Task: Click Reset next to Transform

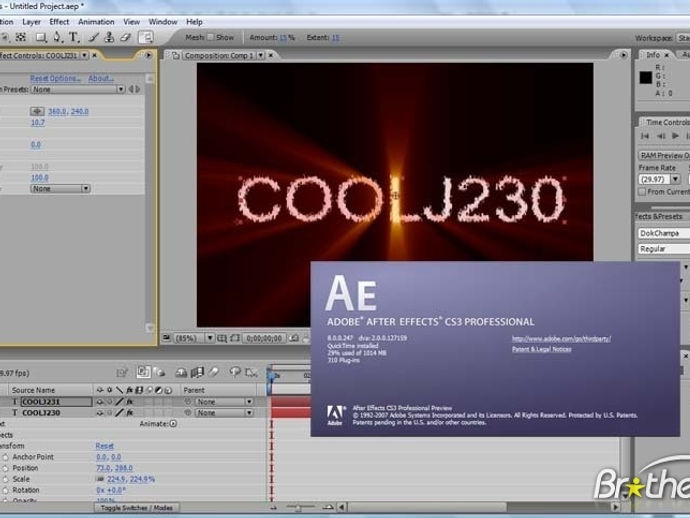Action: click(x=104, y=446)
